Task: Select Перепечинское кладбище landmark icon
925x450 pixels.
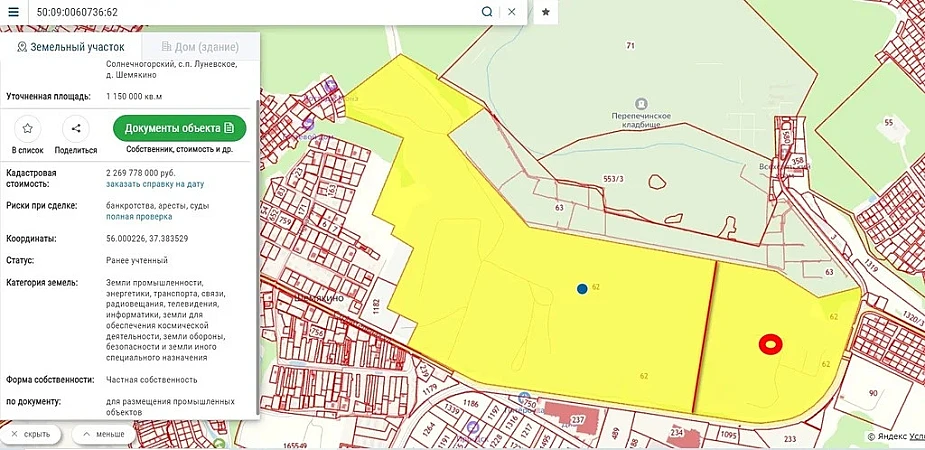Action: coord(641,103)
